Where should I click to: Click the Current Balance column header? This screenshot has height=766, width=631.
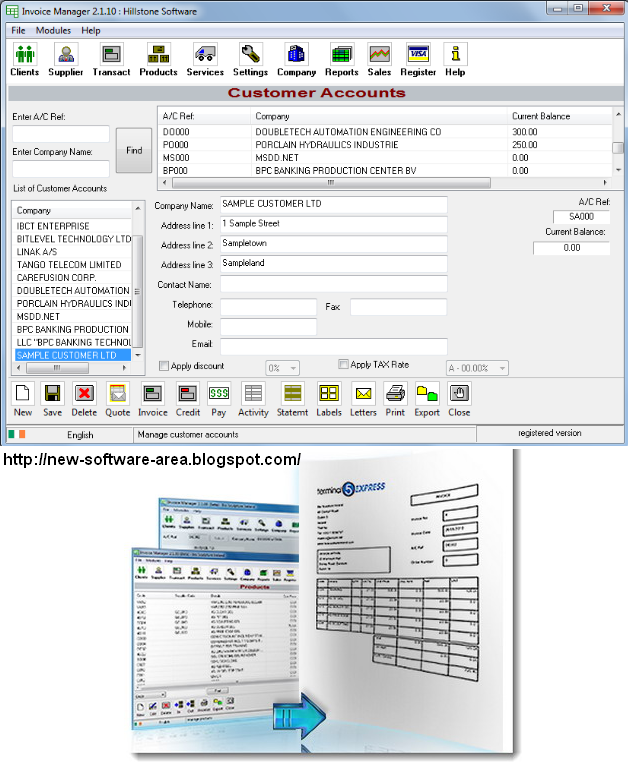pyautogui.click(x=559, y=116)
